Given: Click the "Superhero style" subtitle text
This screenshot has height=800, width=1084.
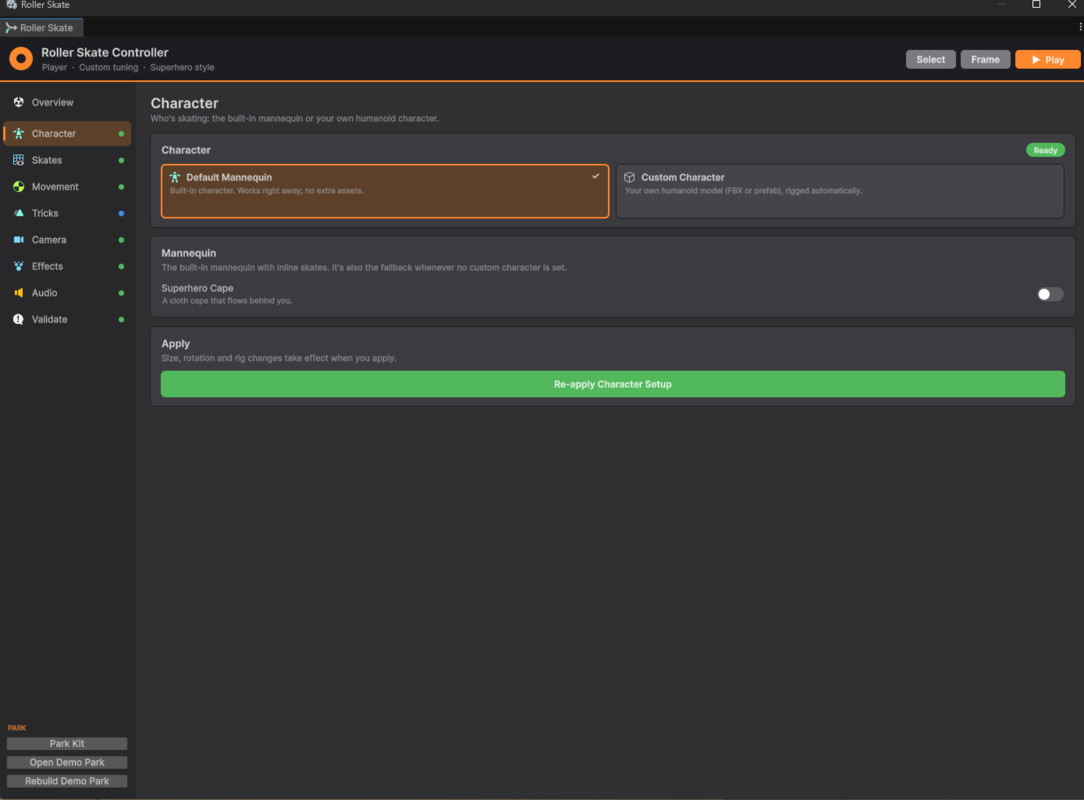Looking at the screenshot, I should (x=182, y=68).
